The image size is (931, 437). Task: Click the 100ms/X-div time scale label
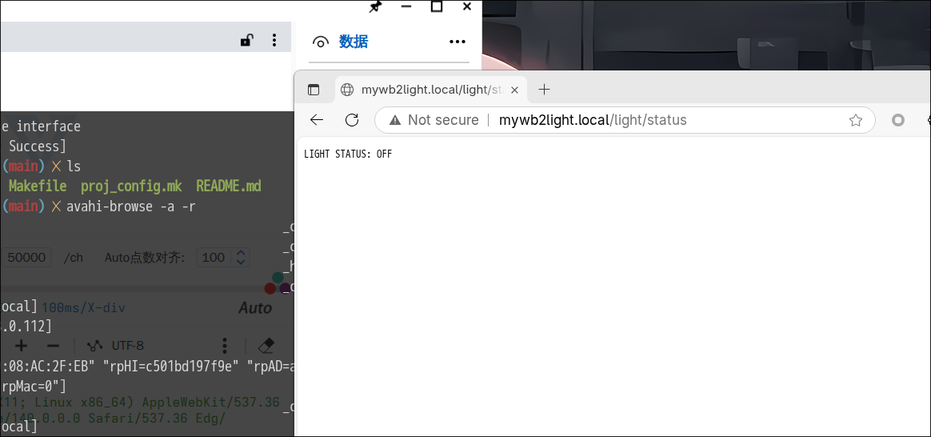pyautogui.click(x=84, y=308)
